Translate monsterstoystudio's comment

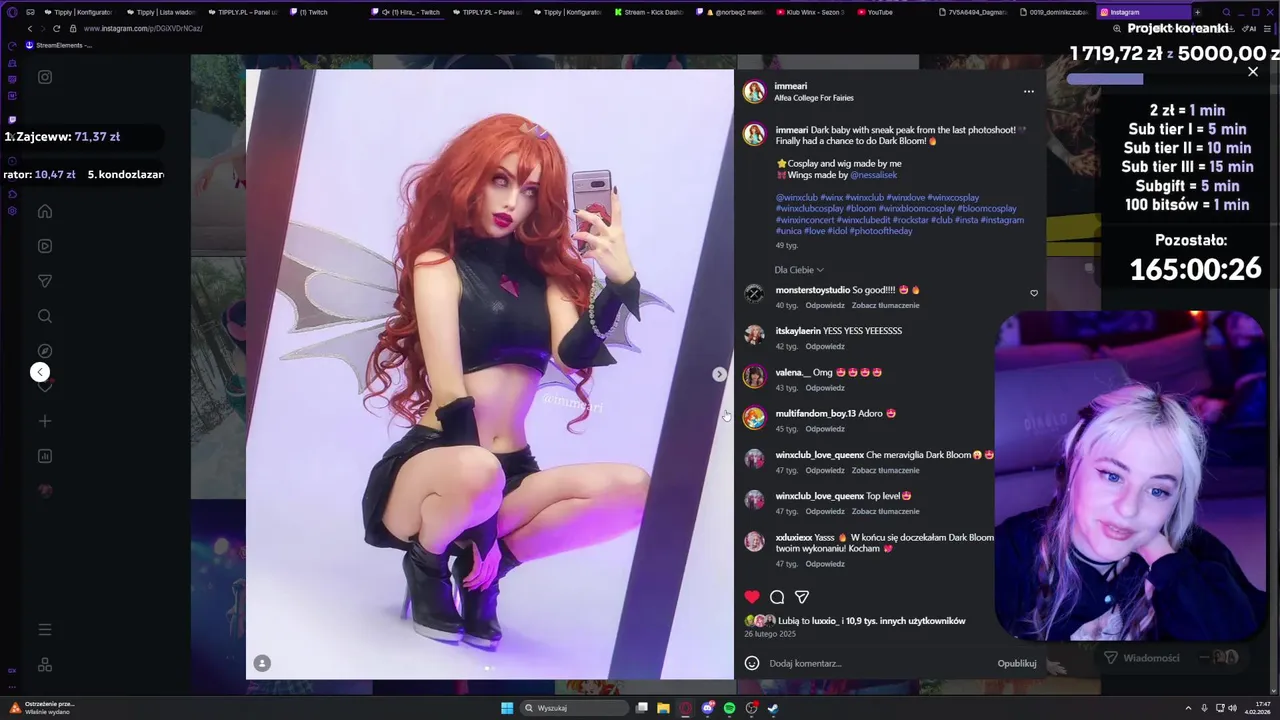click(x=885, y=305)
